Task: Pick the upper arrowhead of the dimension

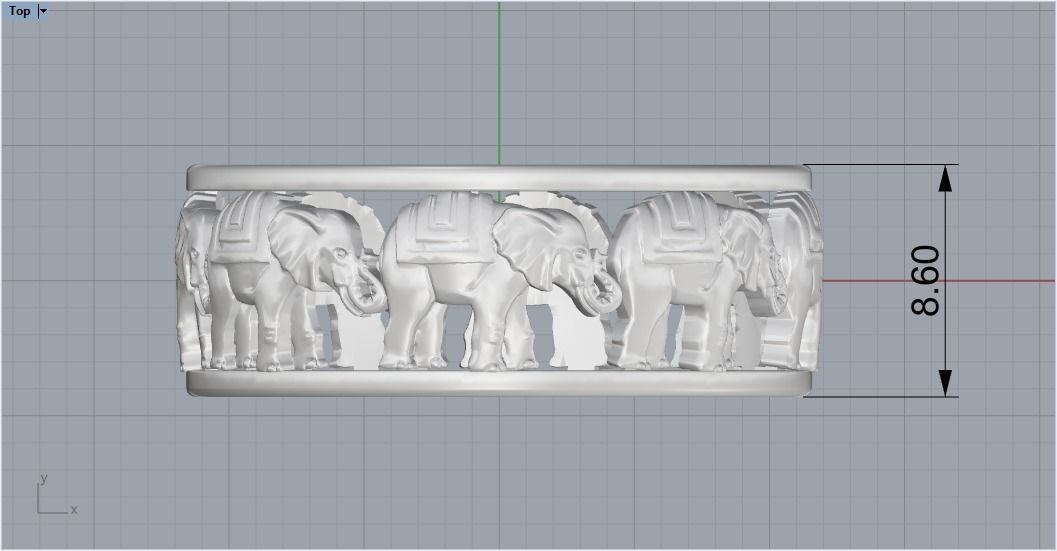Action: pos(945,179)
